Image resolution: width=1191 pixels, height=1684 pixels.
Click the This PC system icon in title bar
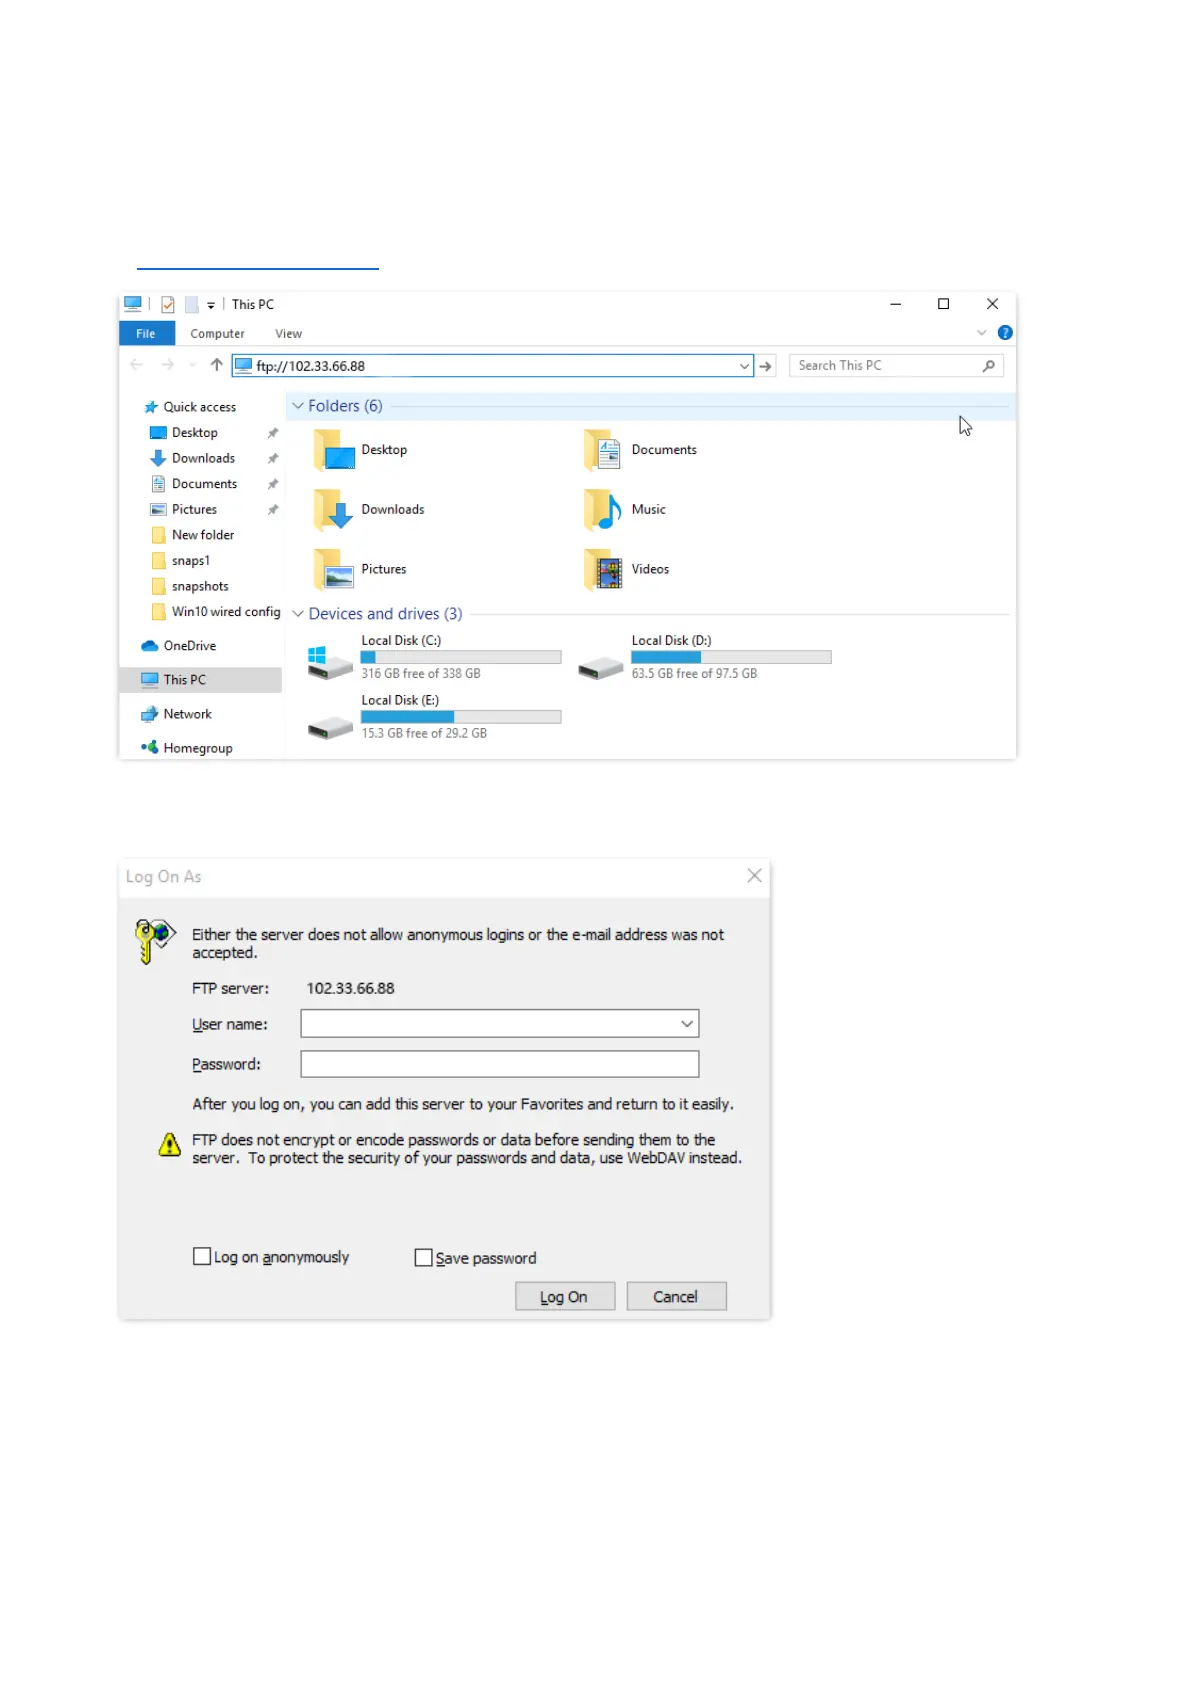coord(133,304)
